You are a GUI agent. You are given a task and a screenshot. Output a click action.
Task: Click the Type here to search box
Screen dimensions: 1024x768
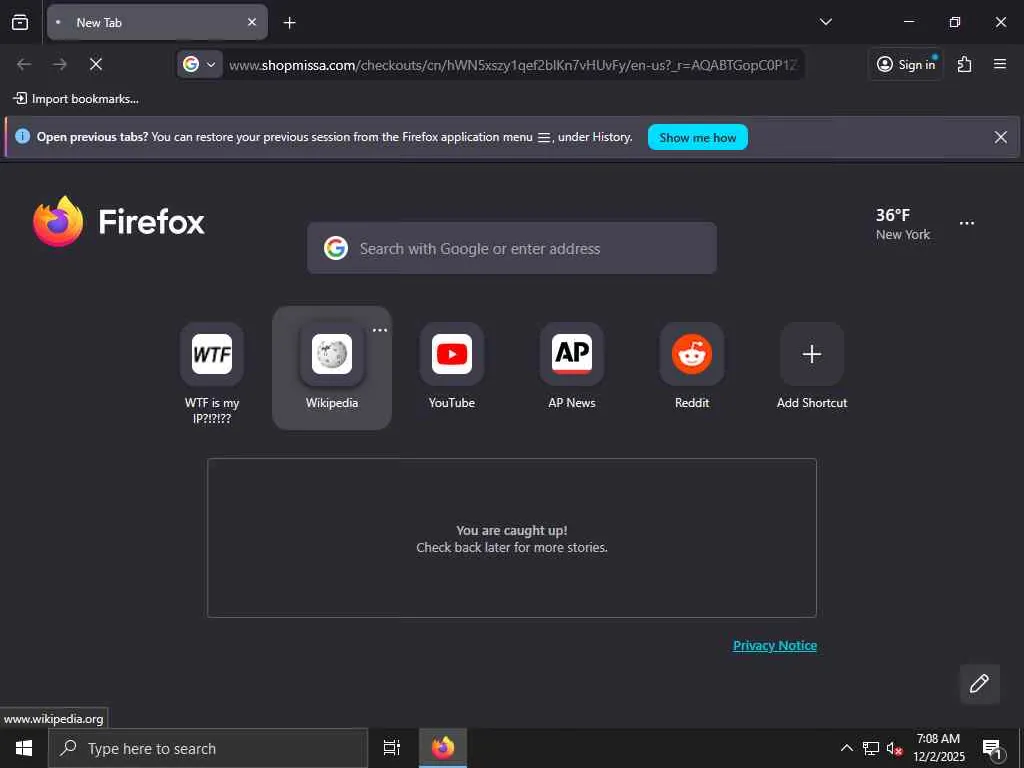208,748
